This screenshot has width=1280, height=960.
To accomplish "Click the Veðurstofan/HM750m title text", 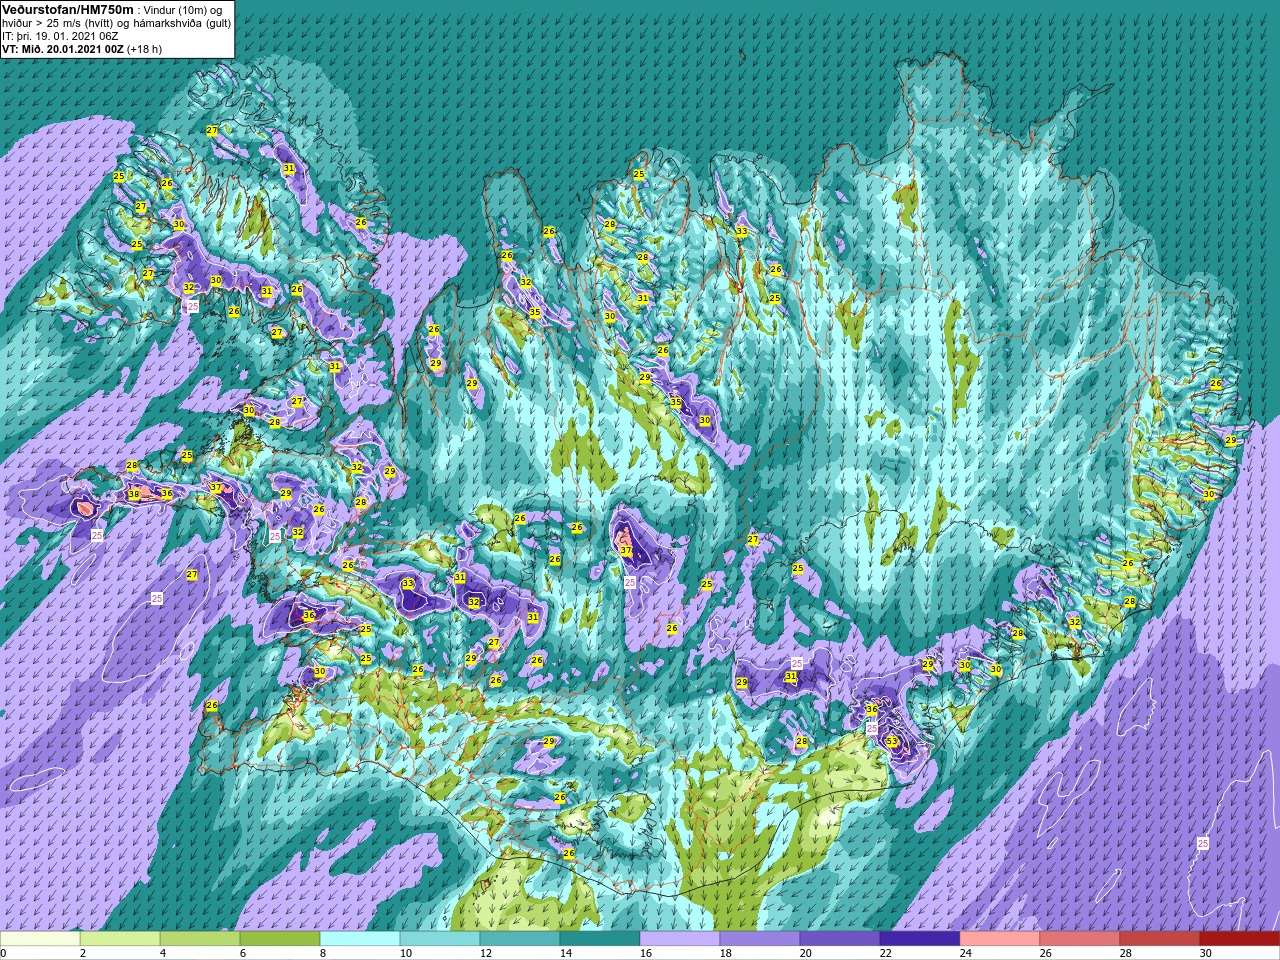I will (x=68, y=9).
